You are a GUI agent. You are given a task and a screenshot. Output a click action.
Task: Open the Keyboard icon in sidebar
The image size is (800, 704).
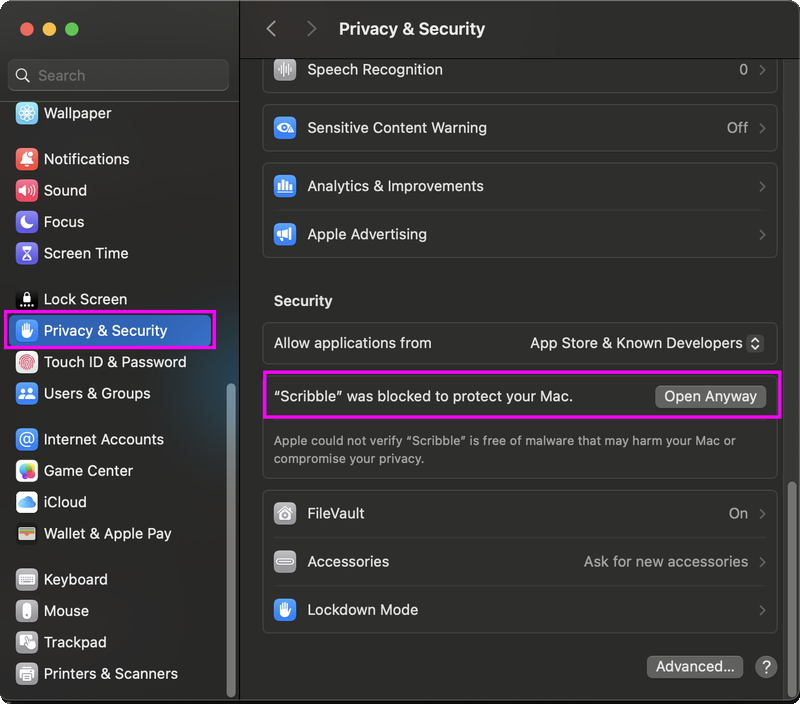(x=27, y=580)
